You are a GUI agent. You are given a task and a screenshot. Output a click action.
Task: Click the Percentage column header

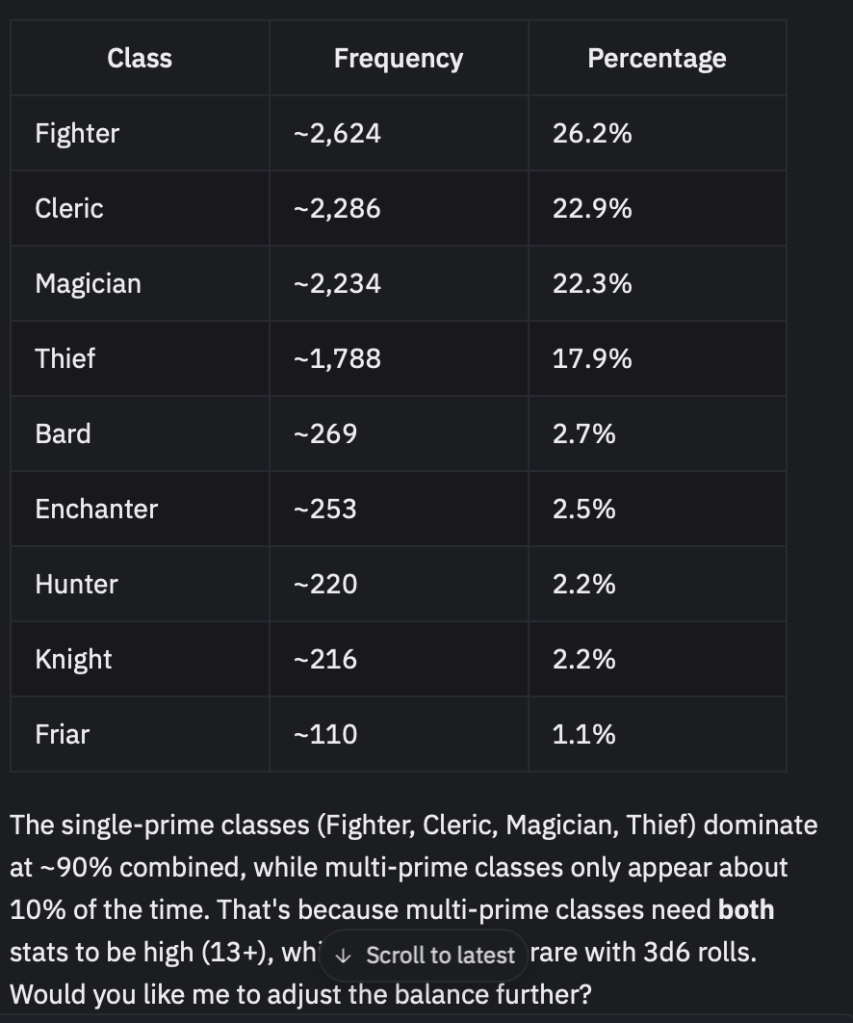click(x=656, y=58)
